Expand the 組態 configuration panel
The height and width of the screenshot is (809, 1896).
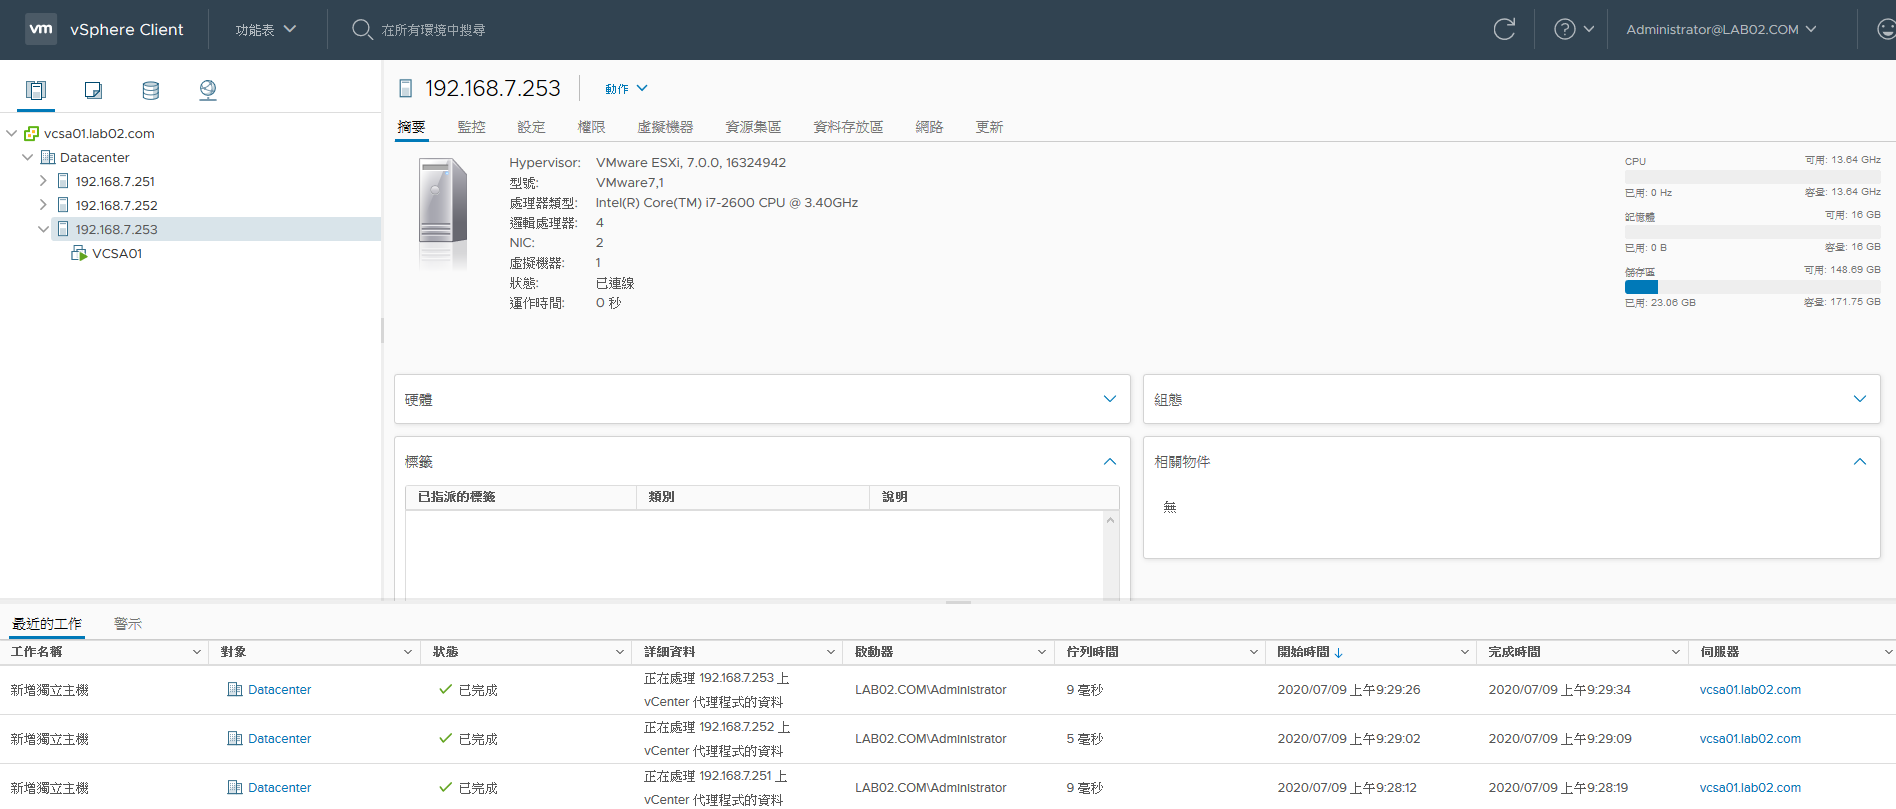[x=1859, y=399]
